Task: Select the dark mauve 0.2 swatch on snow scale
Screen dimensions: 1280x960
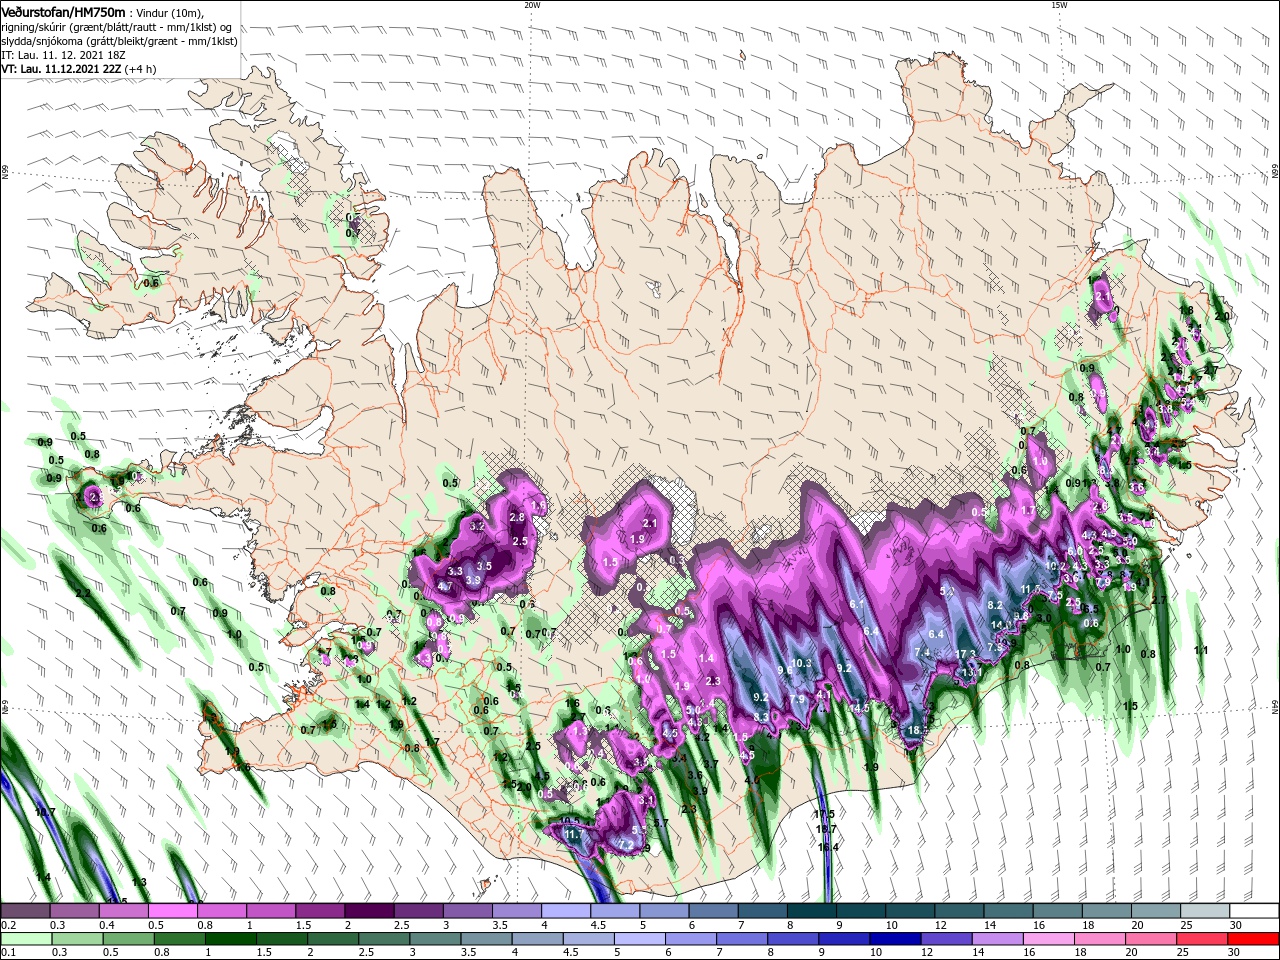Action: 26,910
